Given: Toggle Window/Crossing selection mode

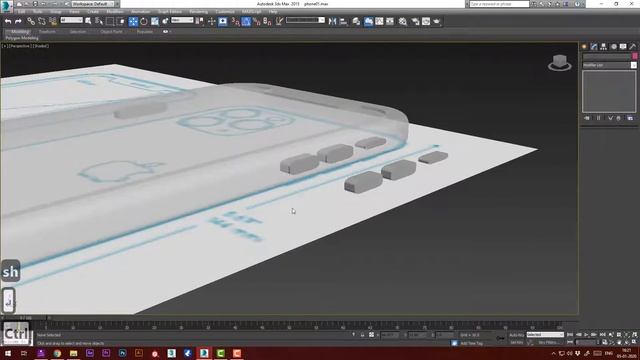Looking at the screenshot, I should pos(121,21).
